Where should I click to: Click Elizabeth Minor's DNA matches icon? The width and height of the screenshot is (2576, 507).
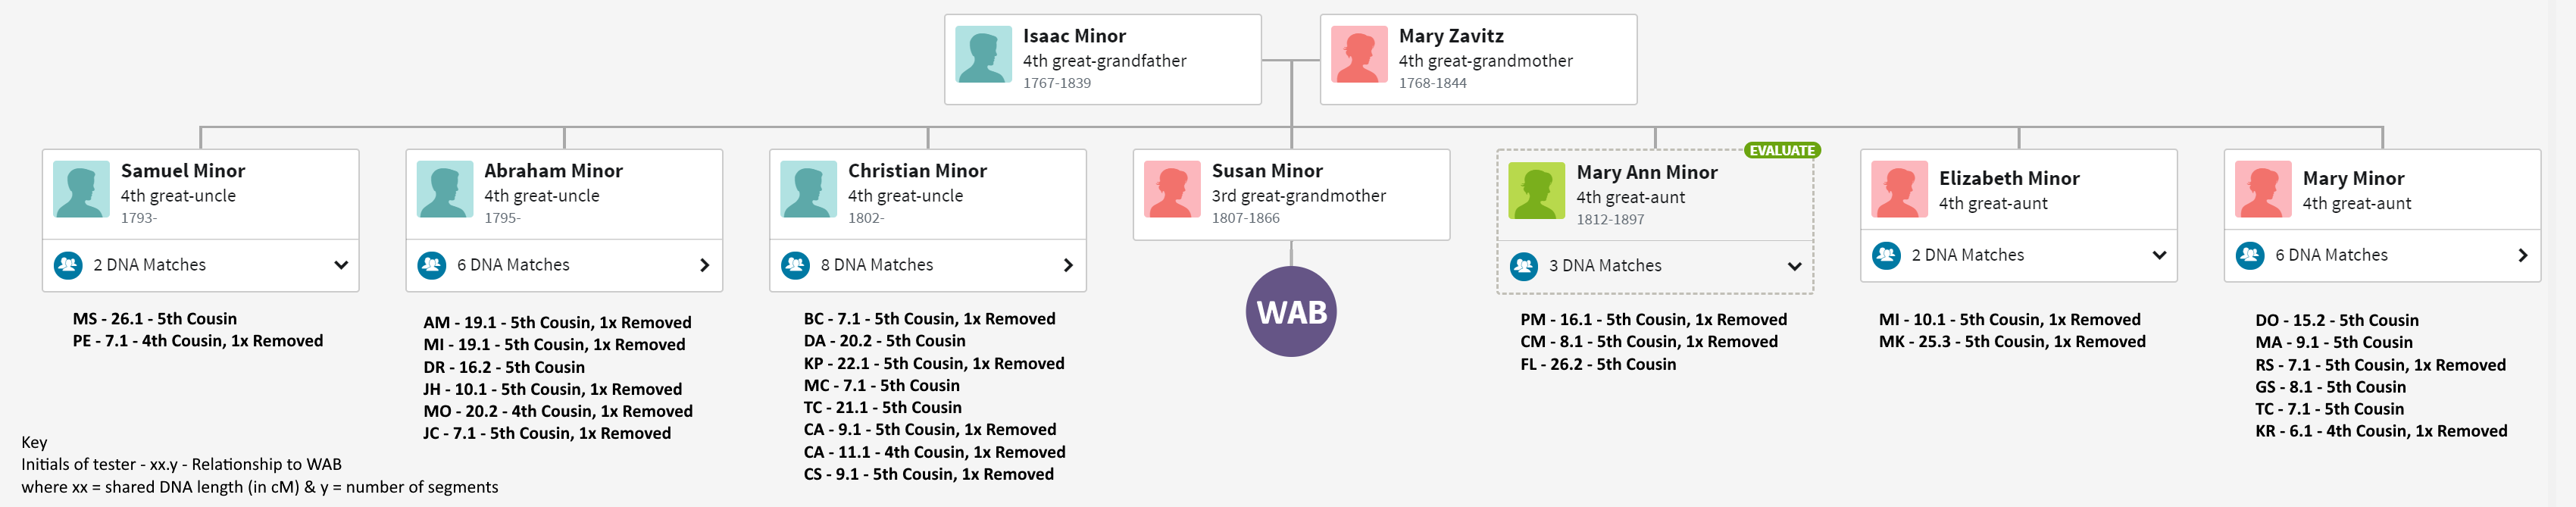tap(1886, 255)
